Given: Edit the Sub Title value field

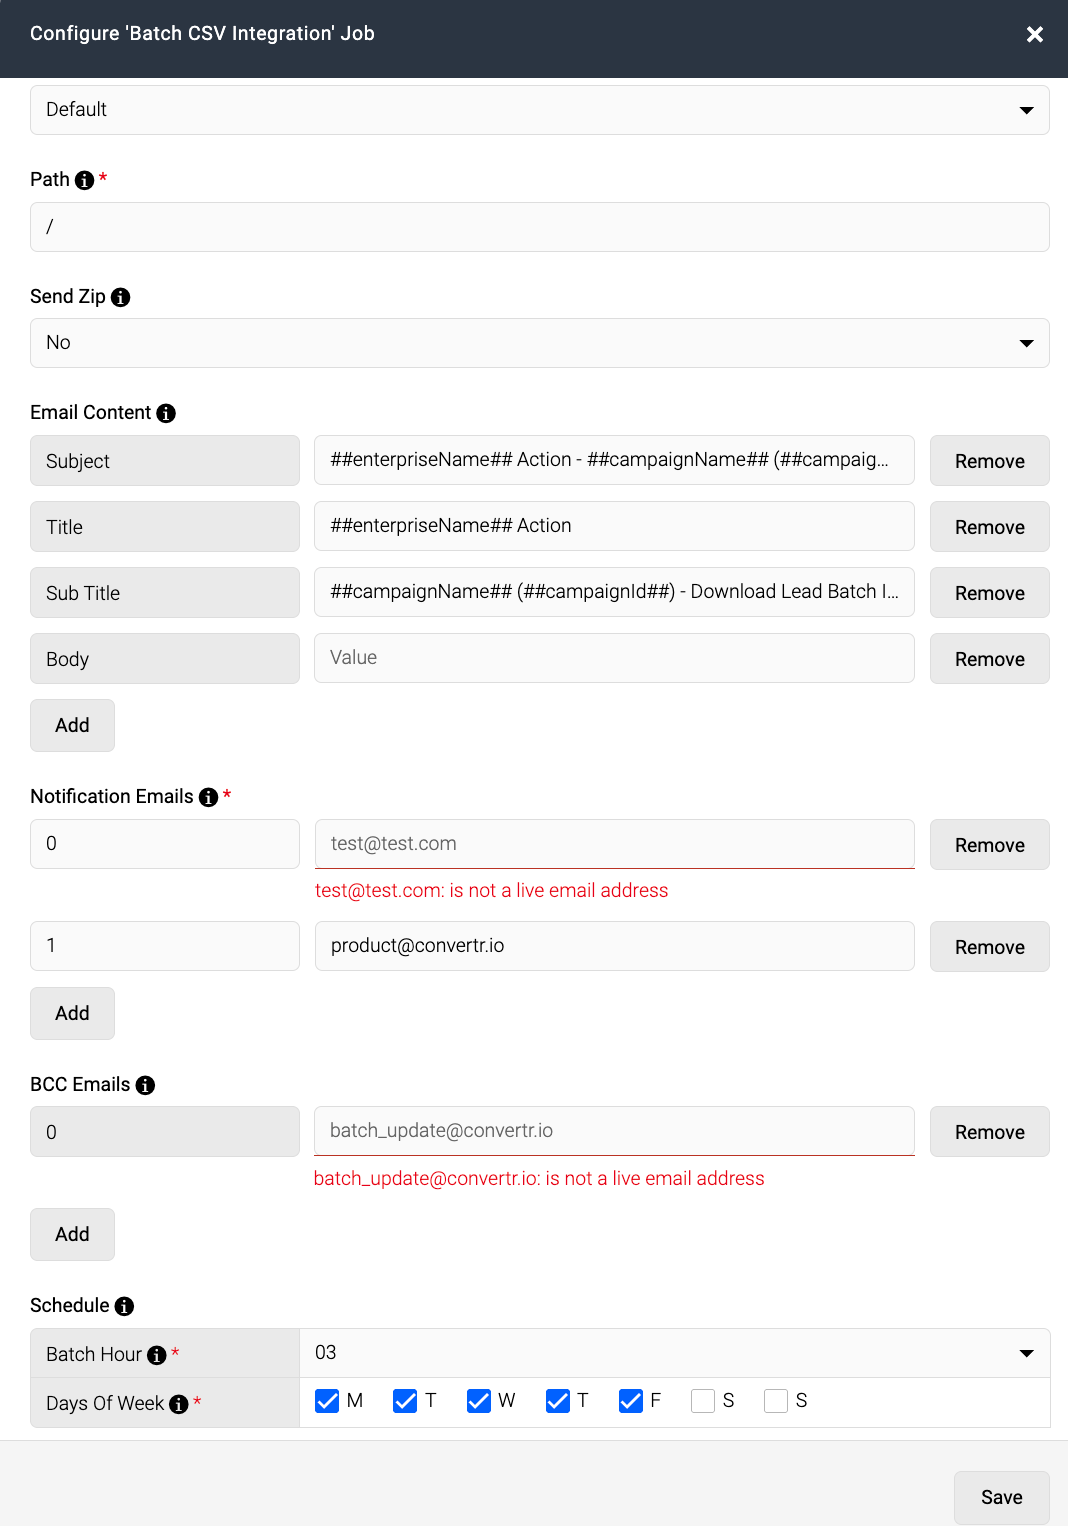Looking at the screenshot, I should 614,592.
